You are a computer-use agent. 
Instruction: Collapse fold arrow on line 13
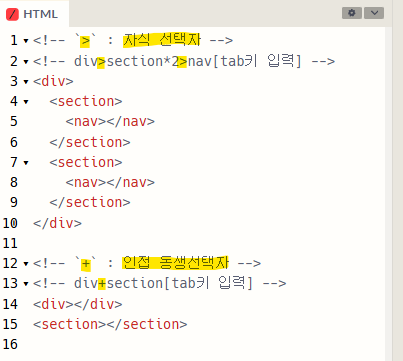[x=26, y=284]
